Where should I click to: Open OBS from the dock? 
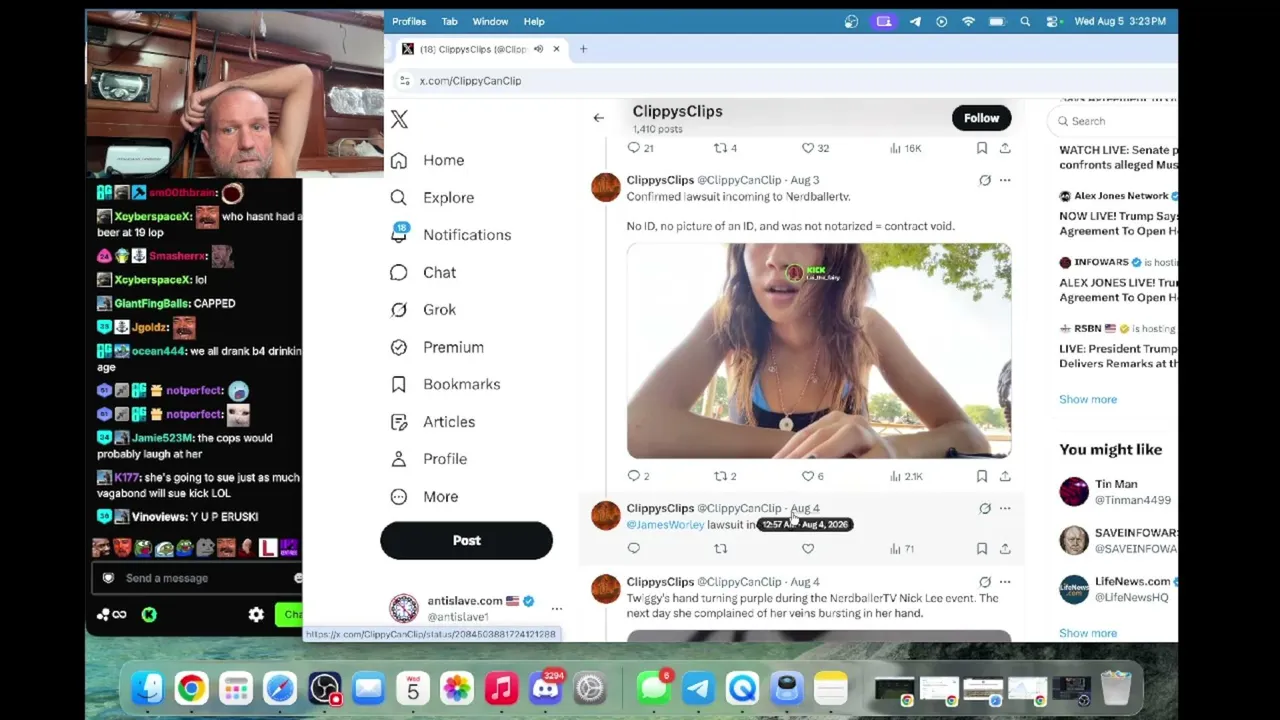coord(324,688)
